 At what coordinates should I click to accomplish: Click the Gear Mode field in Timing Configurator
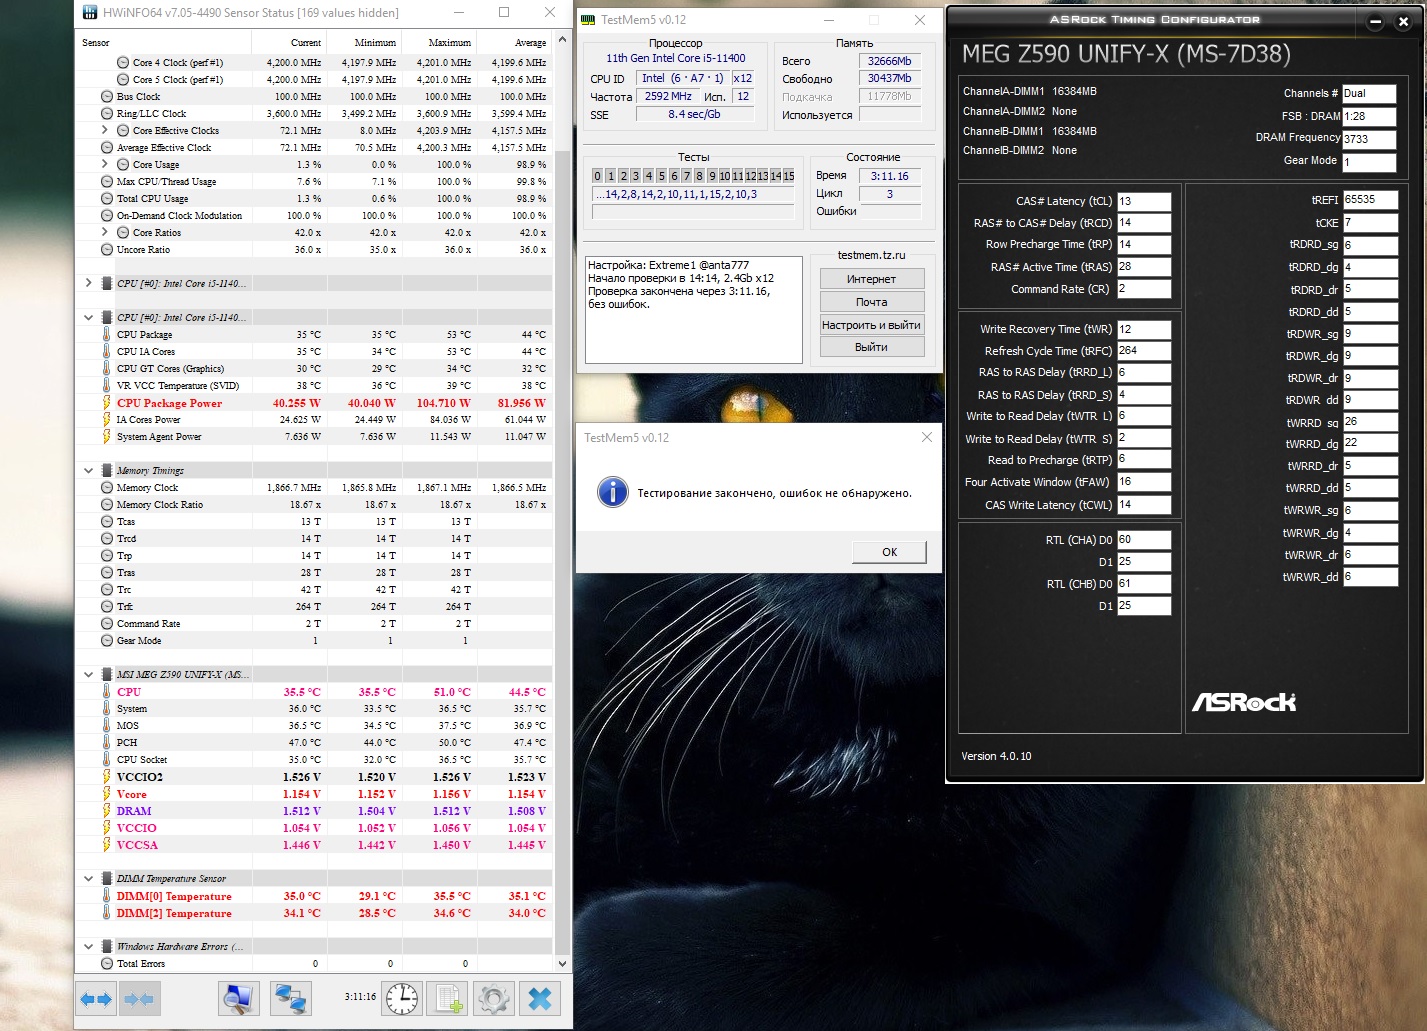(x=1369, y=162)
